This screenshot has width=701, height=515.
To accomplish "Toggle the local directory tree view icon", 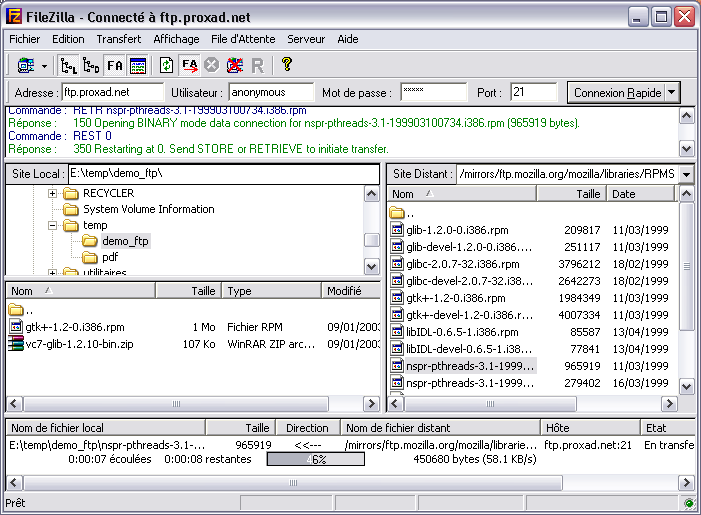I will tap(68, 66).
